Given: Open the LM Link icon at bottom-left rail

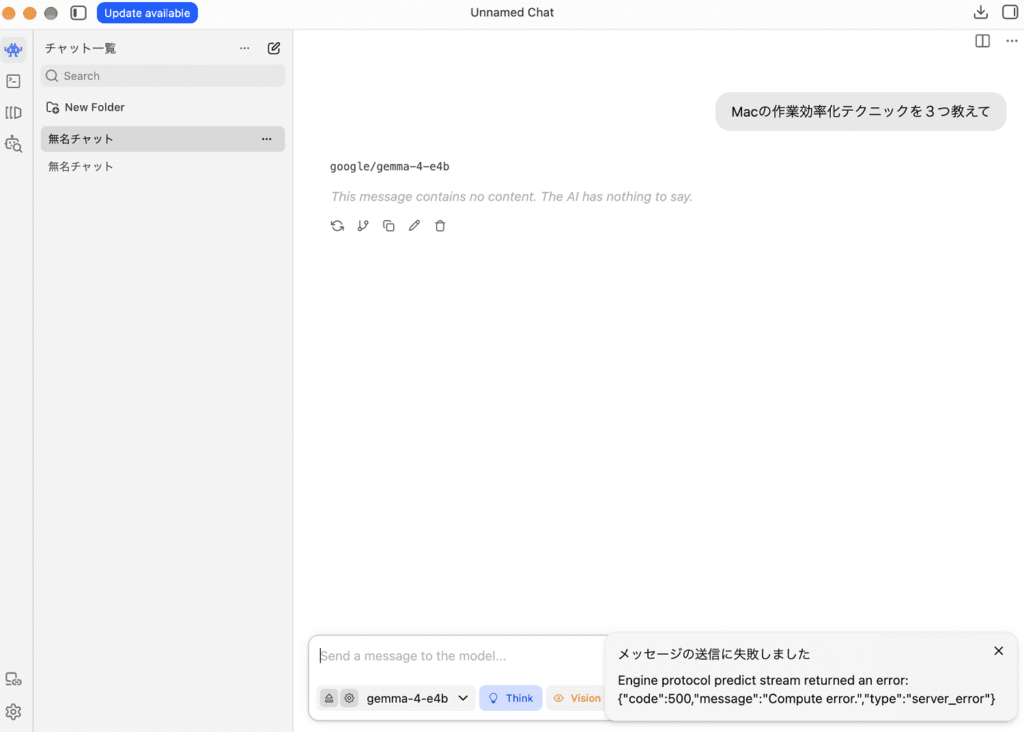Looking at the screenshot, I should point(13,679).
